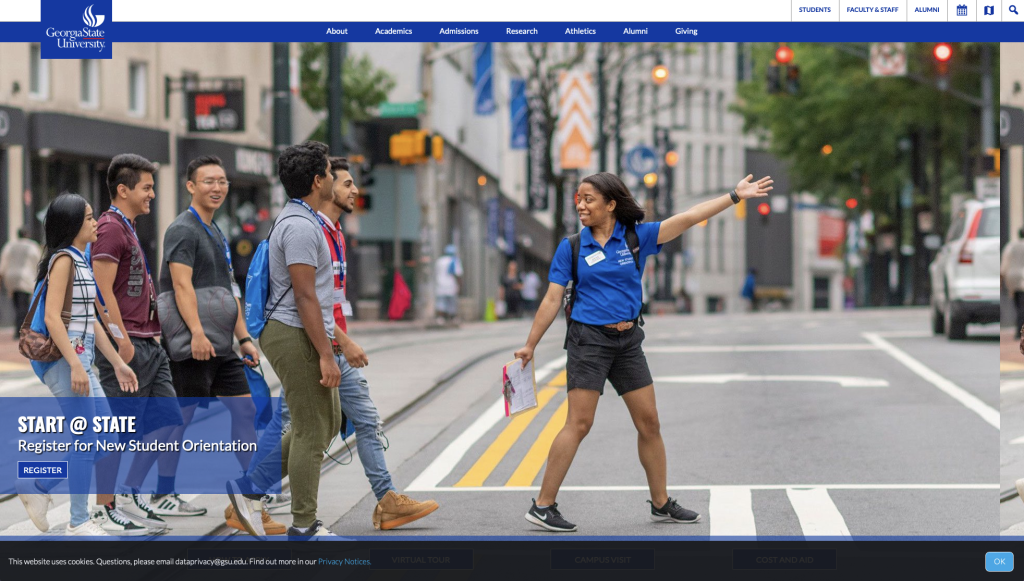Open the Alumni utility link beside Faculty & Staff

pyautogui.click(x=927, y=10)
